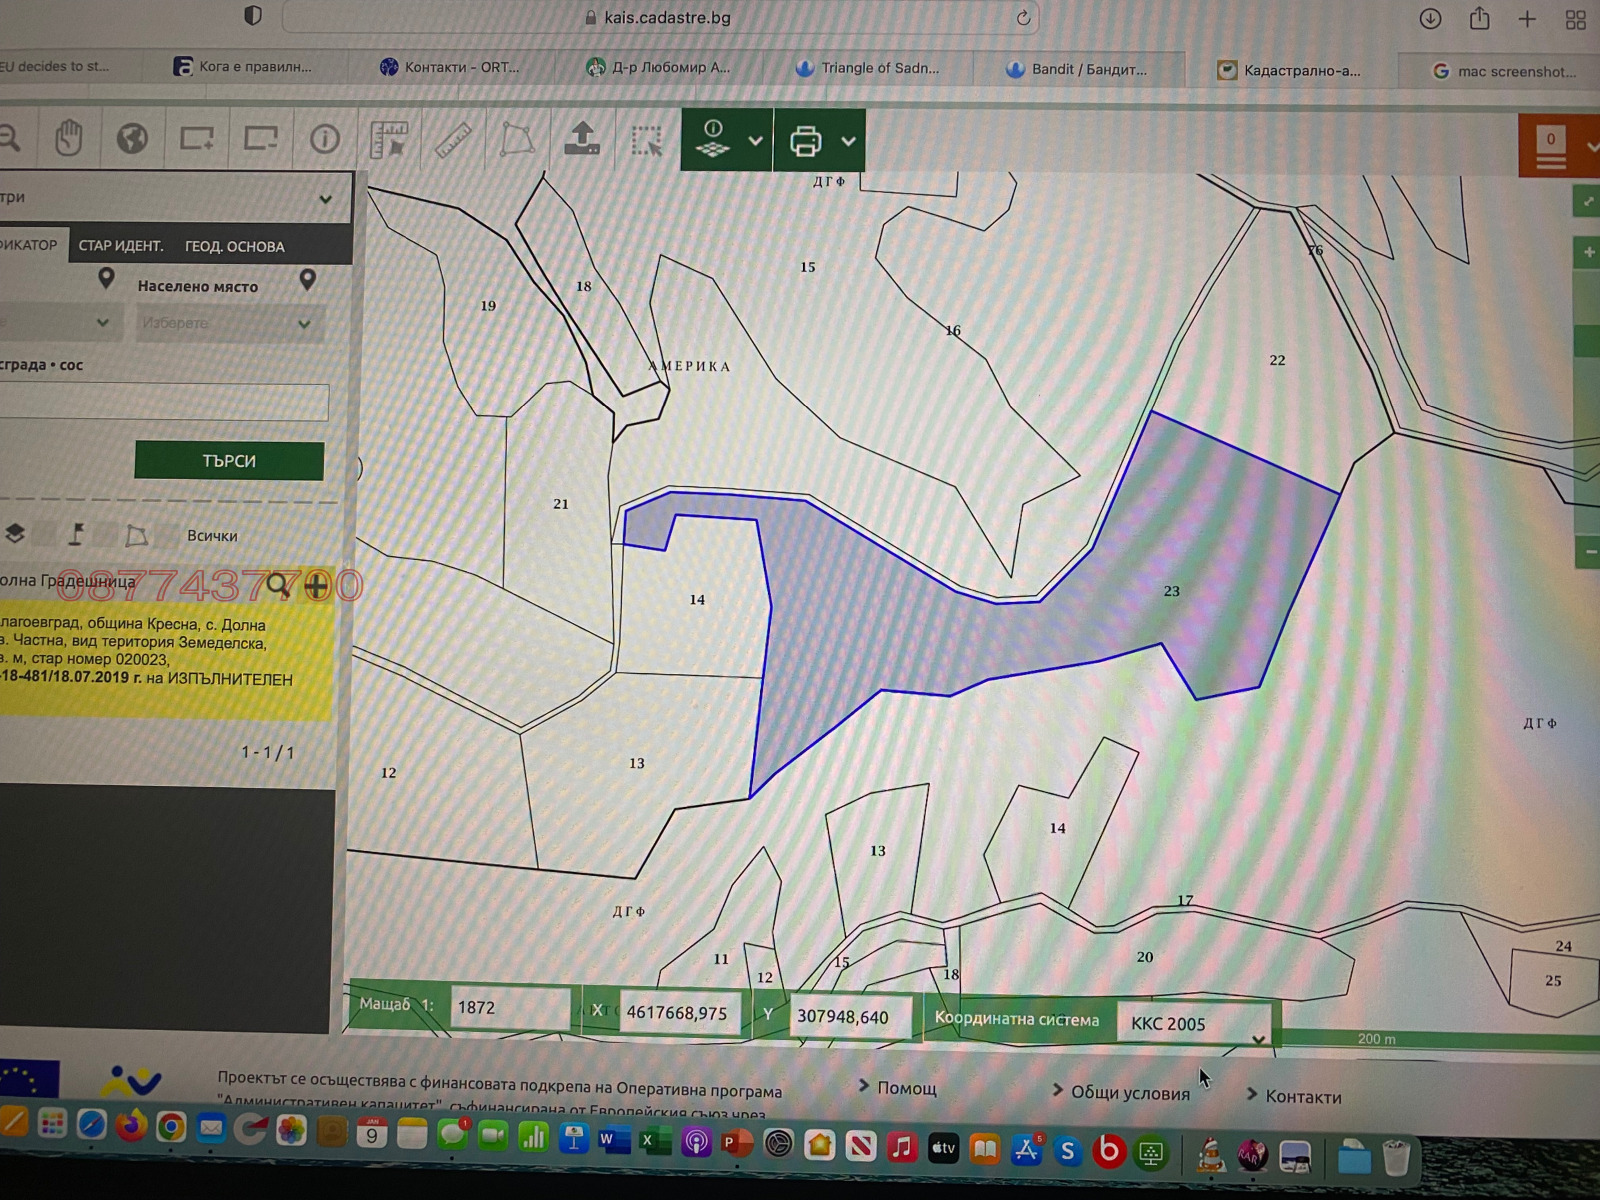Toggle the checkbox left of Всички

[x=166, y=535]
